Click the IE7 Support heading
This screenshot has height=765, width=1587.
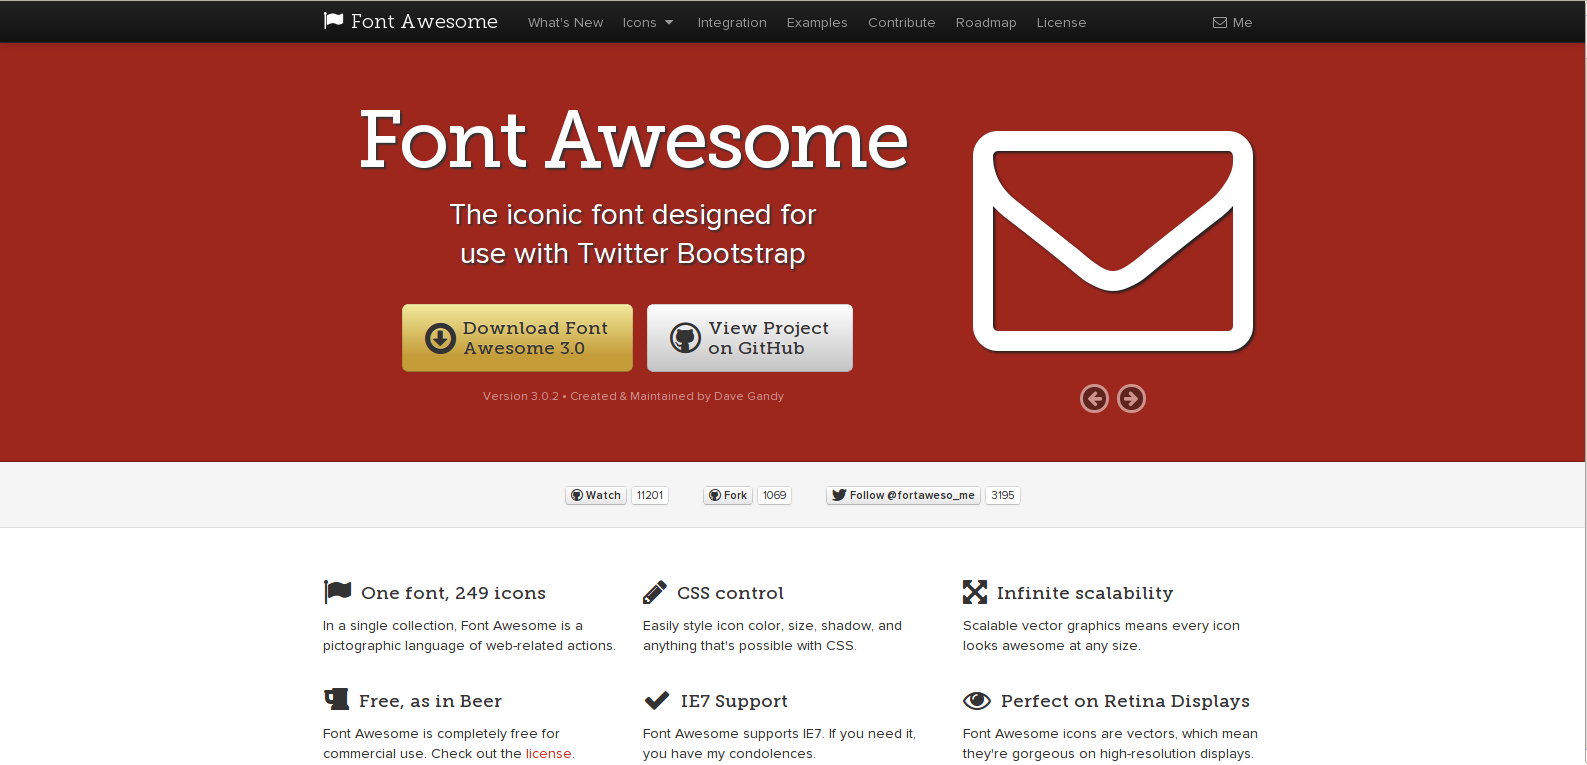pyautogui.click(x=734, y=701)
